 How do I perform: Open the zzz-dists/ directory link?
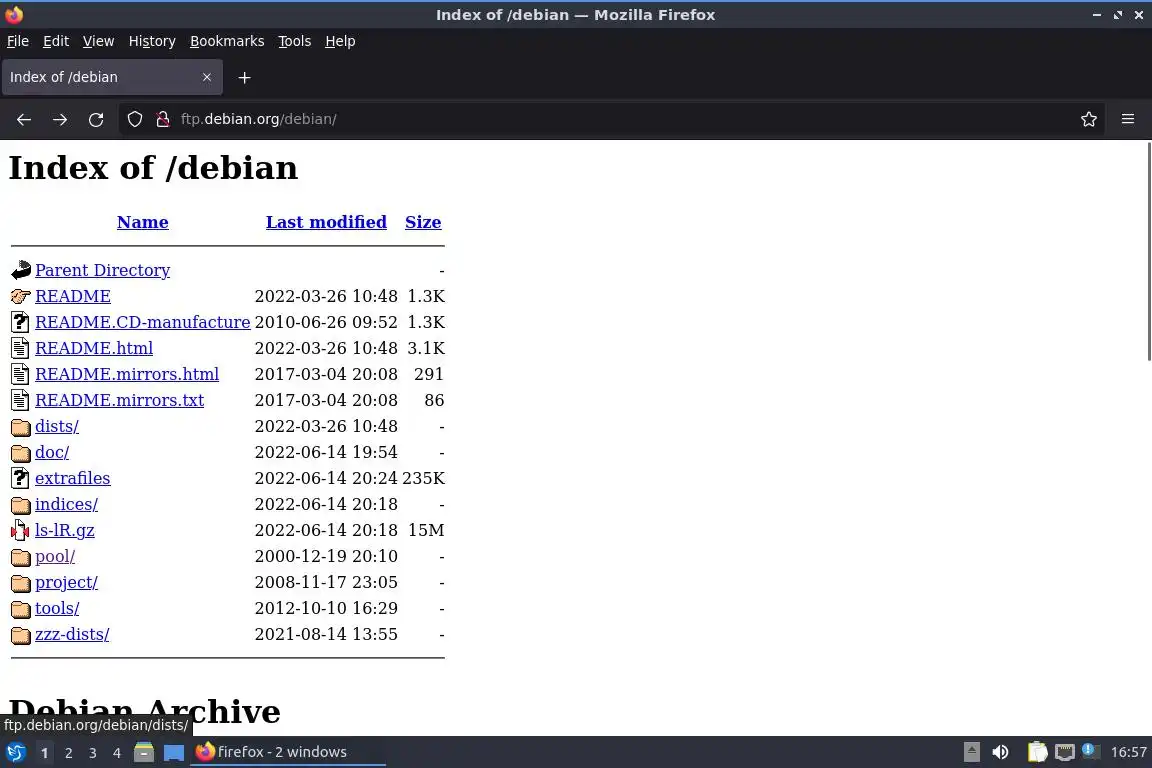coord(72,634)
